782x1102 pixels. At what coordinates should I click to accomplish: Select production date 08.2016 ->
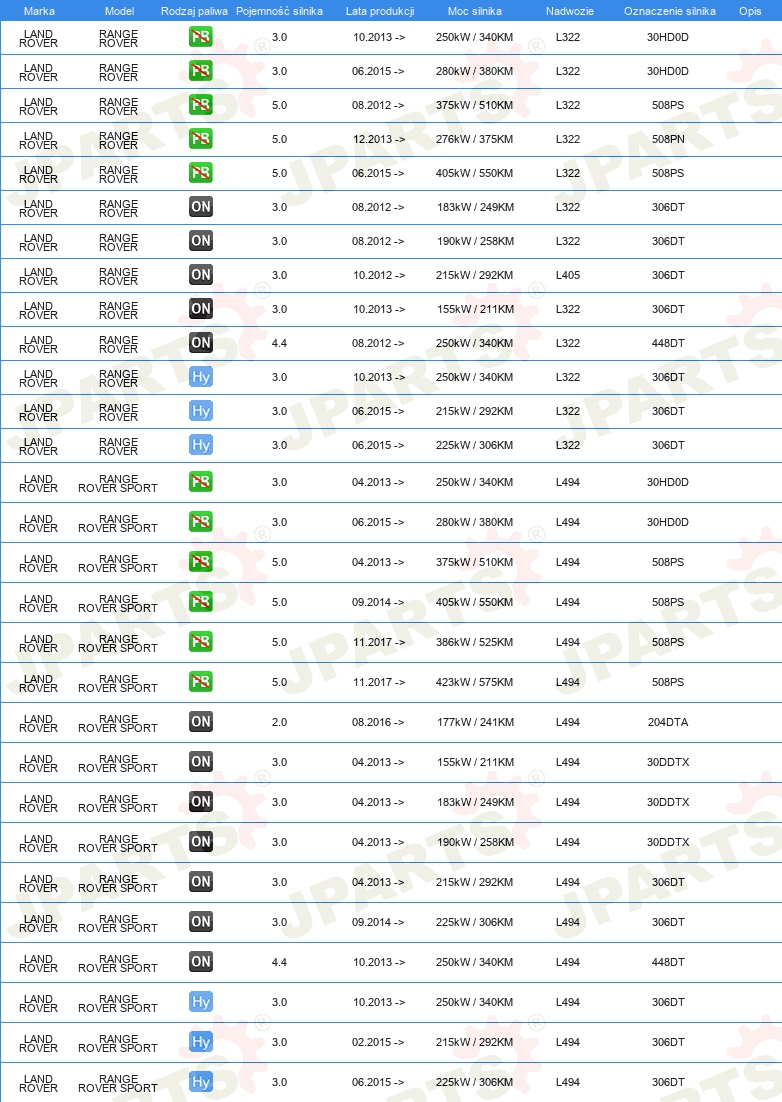pos(378,722)
